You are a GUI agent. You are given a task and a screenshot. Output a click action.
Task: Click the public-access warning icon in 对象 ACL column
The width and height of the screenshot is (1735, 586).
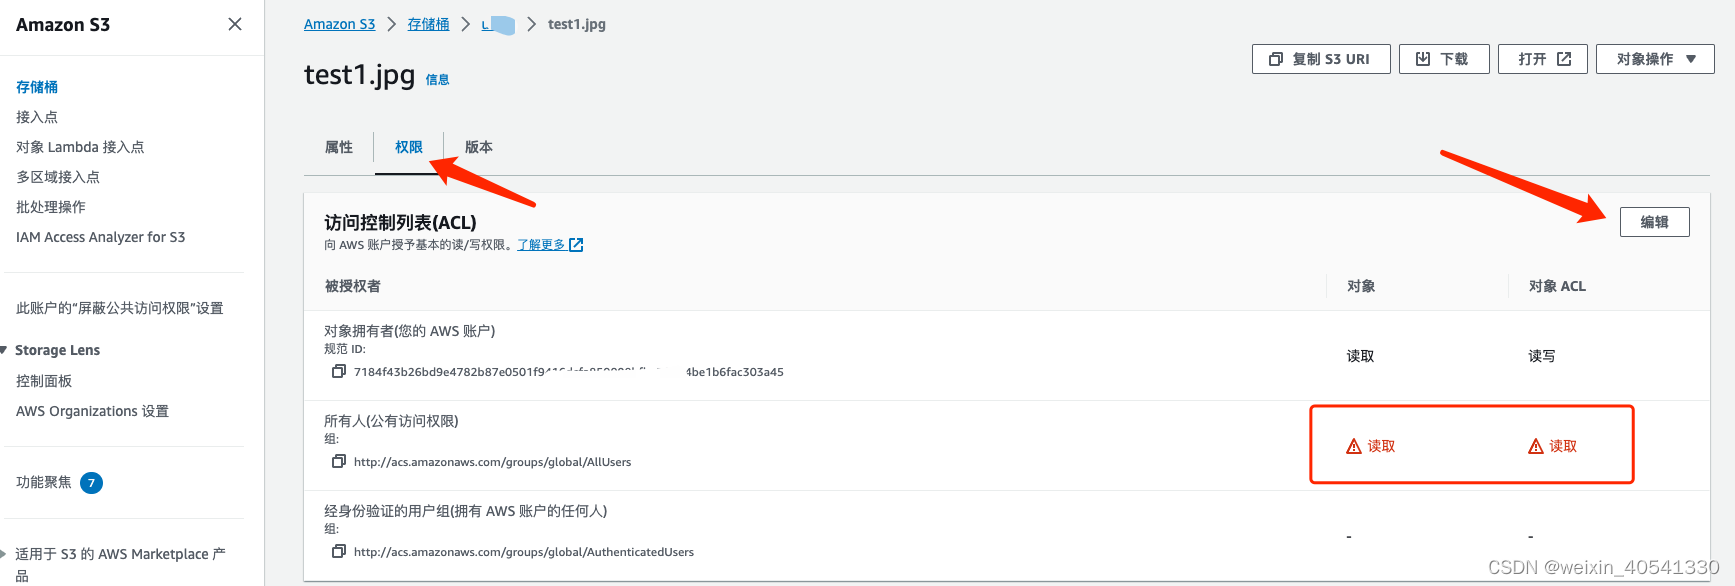[x=1536, y=446]
